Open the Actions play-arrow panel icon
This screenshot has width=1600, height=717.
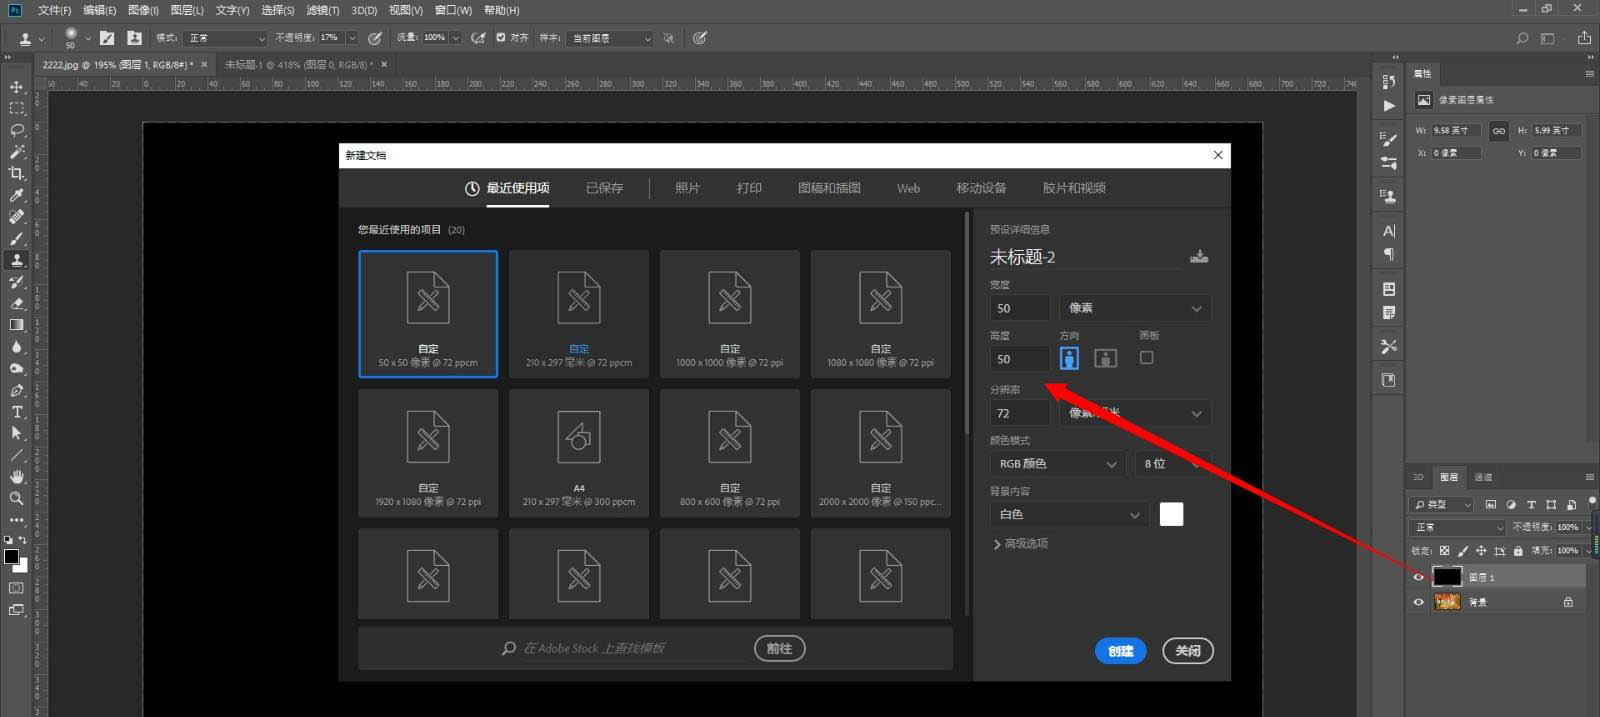[x=1388, y=105]
